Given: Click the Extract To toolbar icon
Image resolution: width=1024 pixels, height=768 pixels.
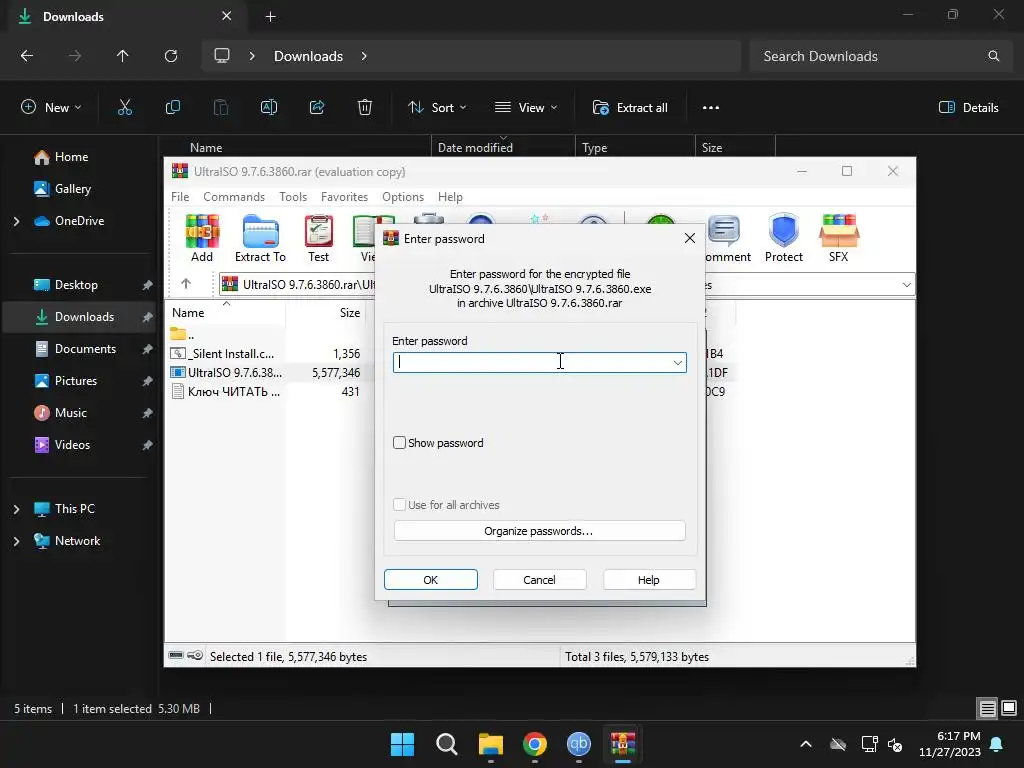Looking at the screenshot, I should pyautogui.click(x=260, y=238).
